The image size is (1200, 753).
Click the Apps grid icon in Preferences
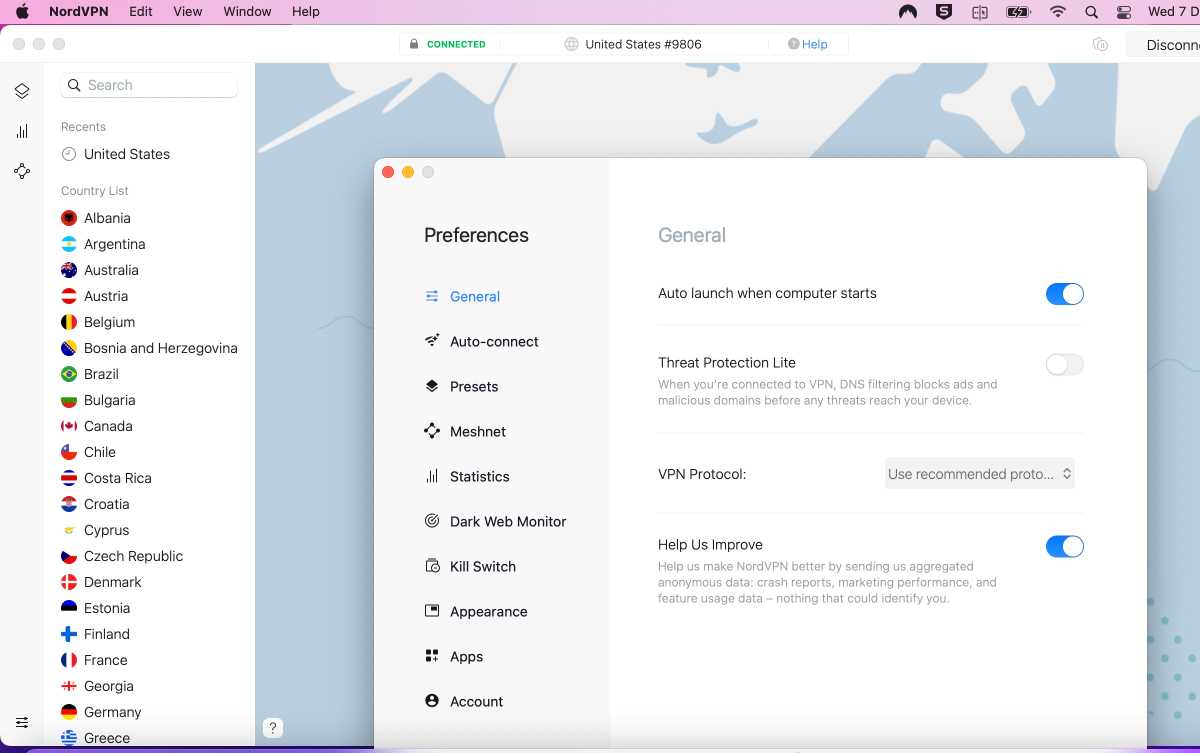tap(432, 656)
